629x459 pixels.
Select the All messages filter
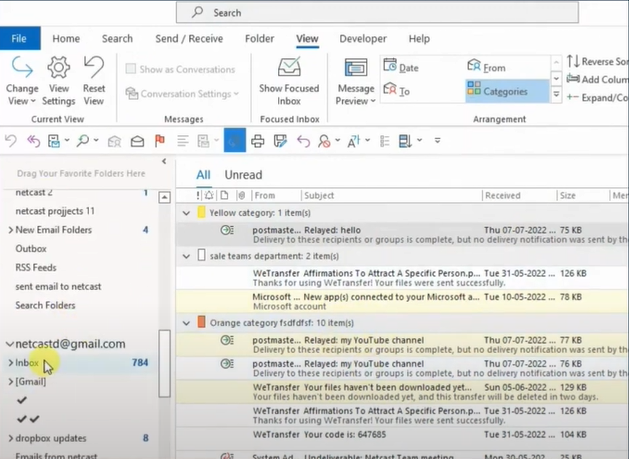[x=203, y=175]
